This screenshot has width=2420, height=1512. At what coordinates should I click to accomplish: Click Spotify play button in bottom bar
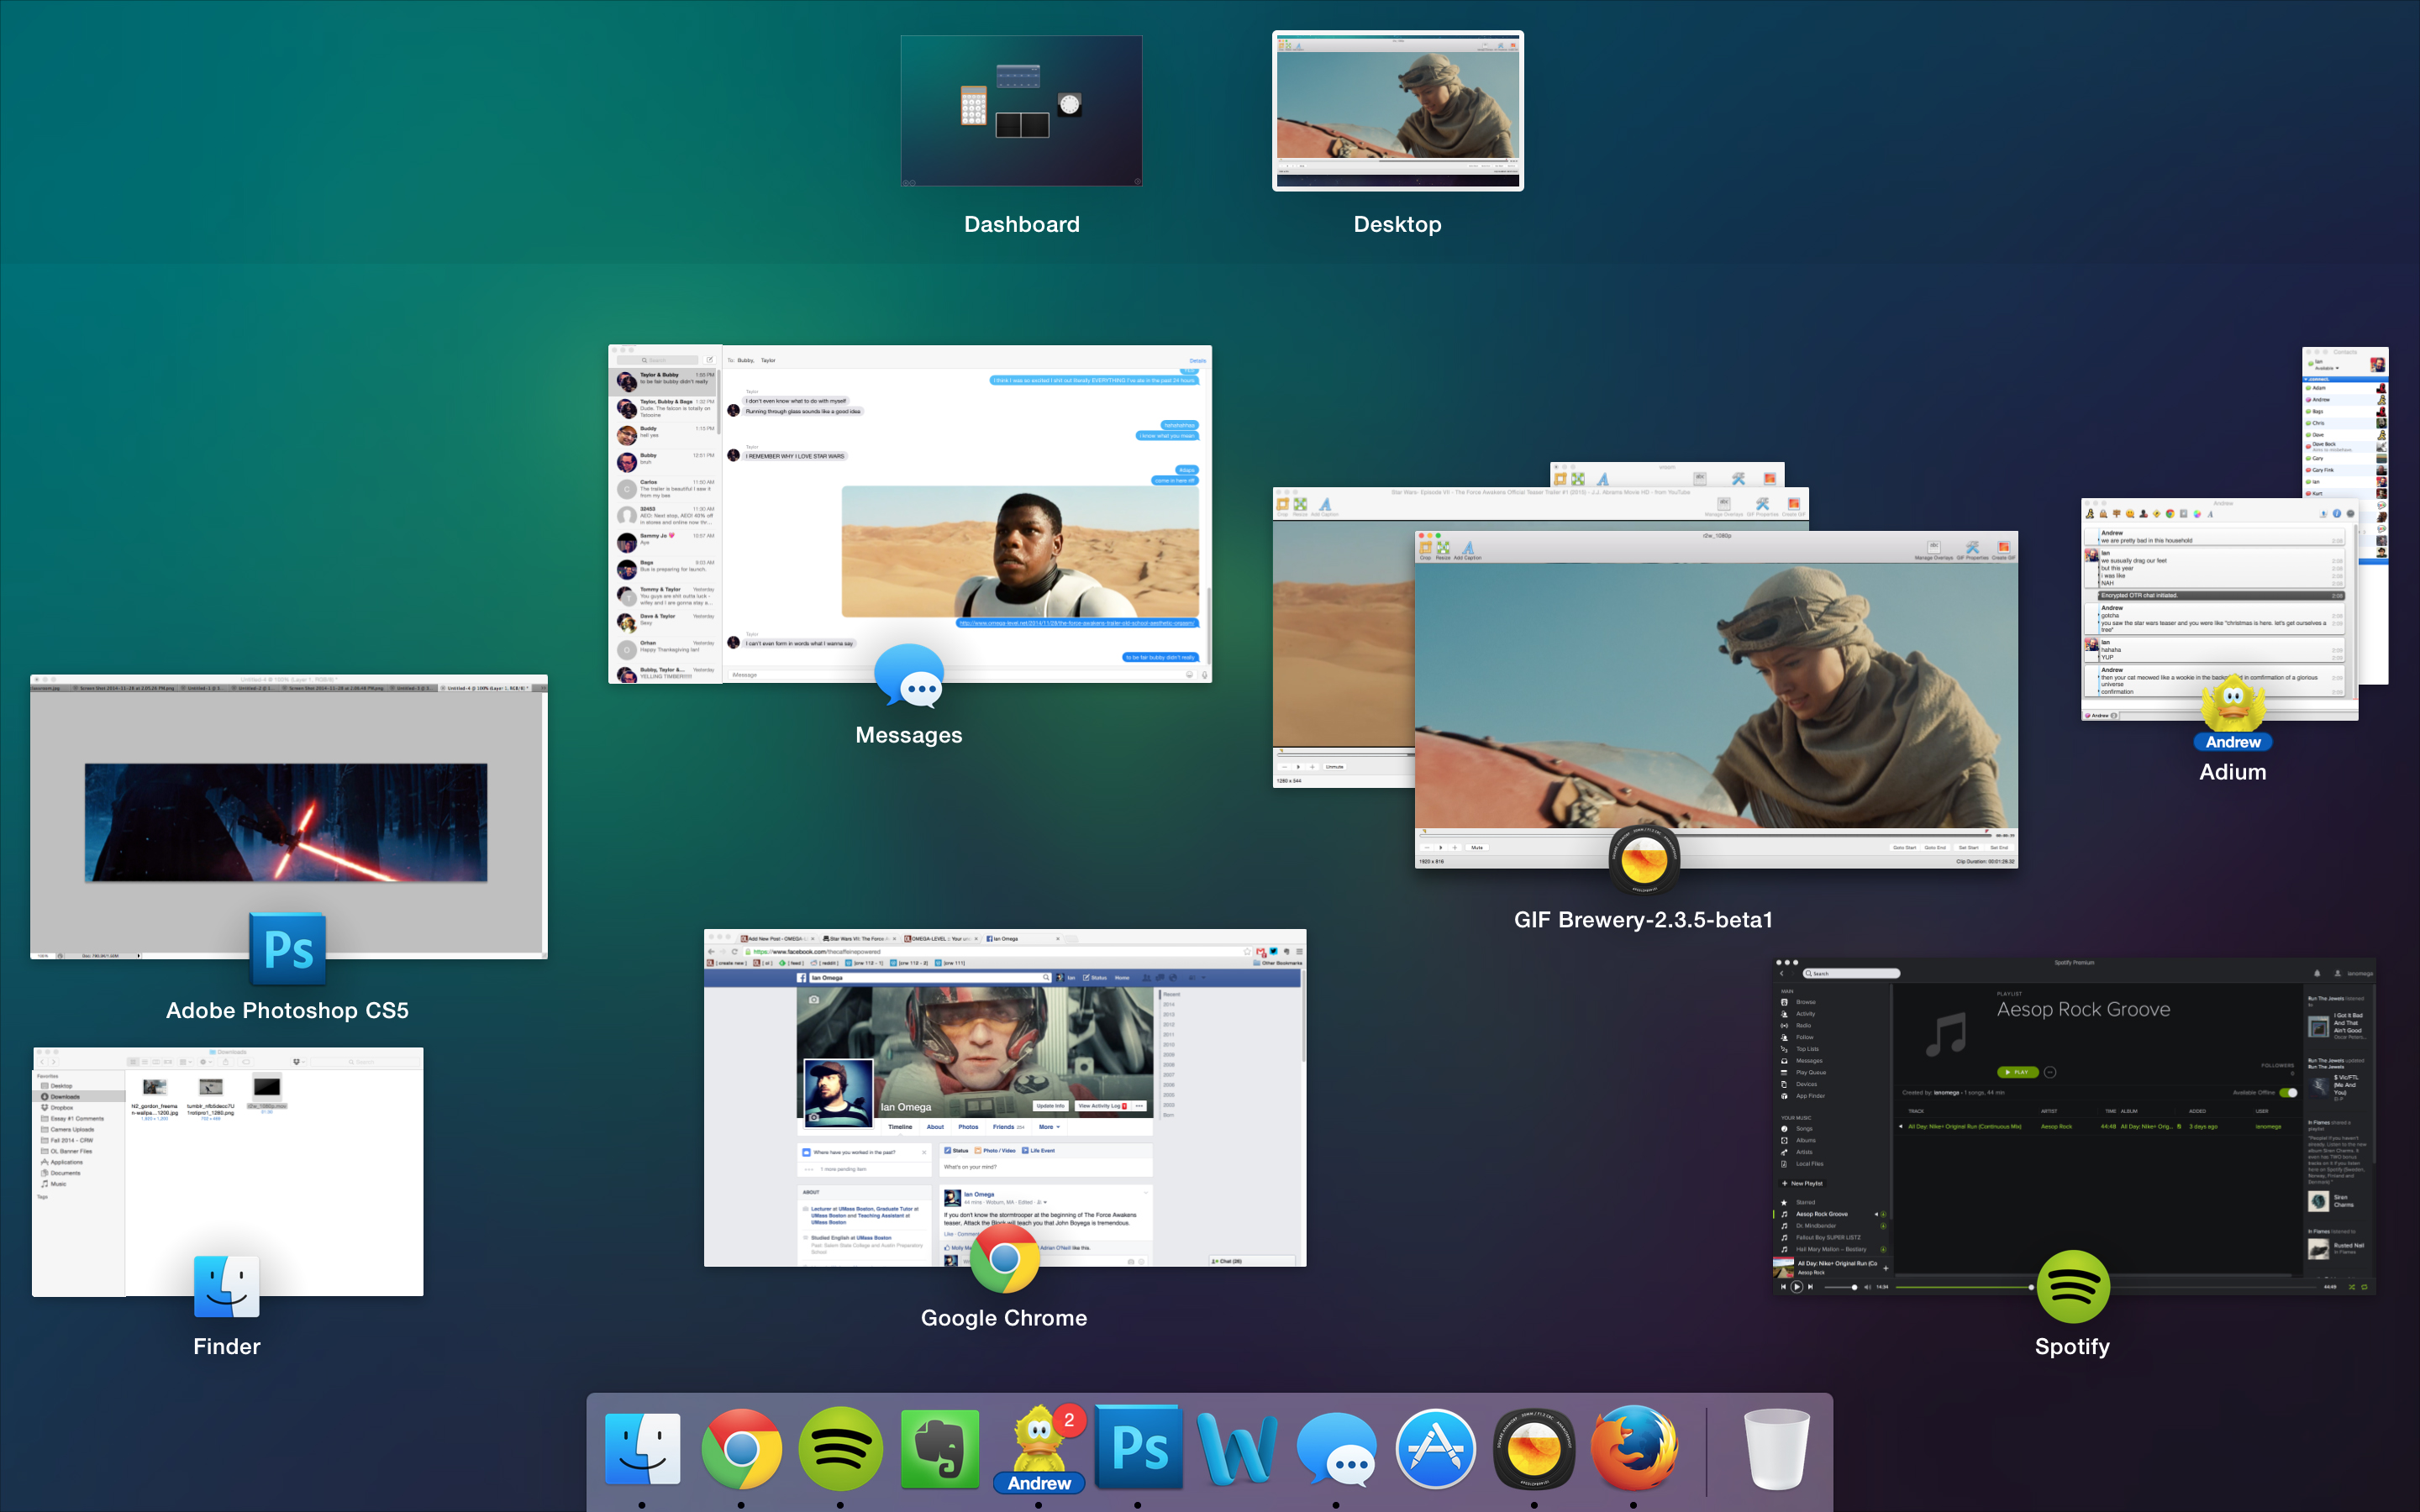[x=1797, y=1287]
